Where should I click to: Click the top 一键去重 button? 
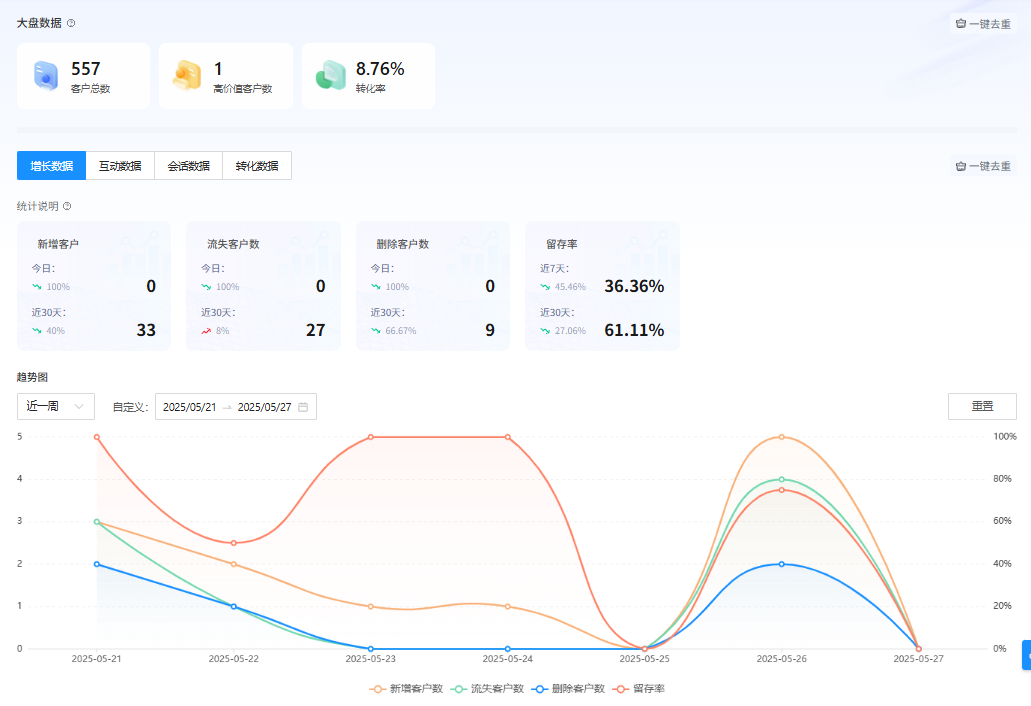(983, 24)
